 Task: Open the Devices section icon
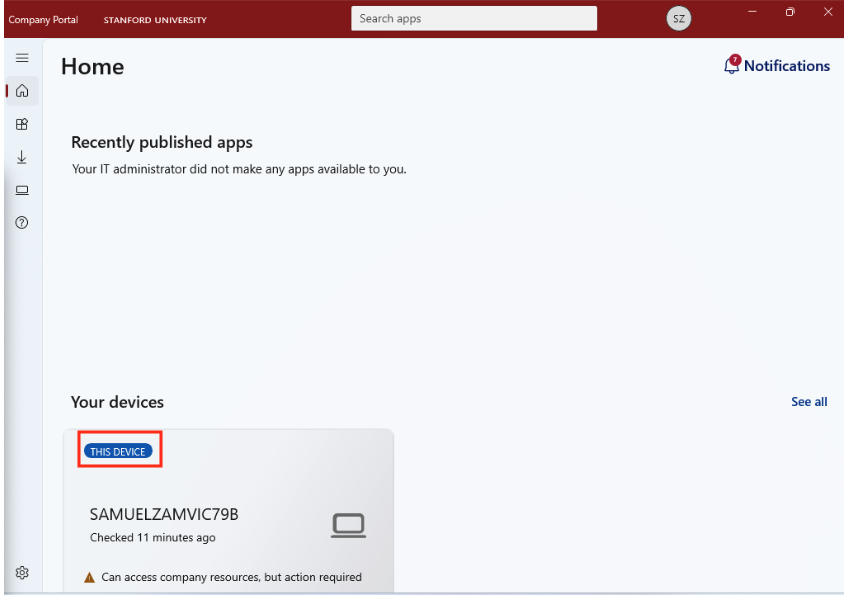click(21, 190)
